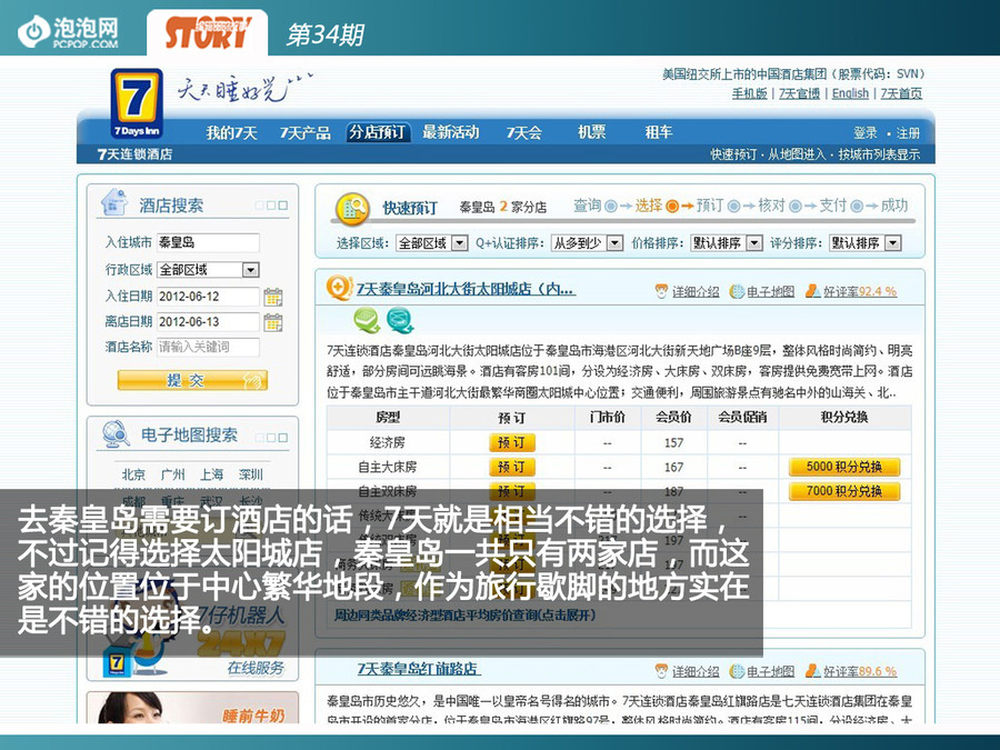Open the 7天秦皇岛河北大街太阳城店 title link
Image resolution: width=1000 pixels, height=750 pixels.
point(466,289)
